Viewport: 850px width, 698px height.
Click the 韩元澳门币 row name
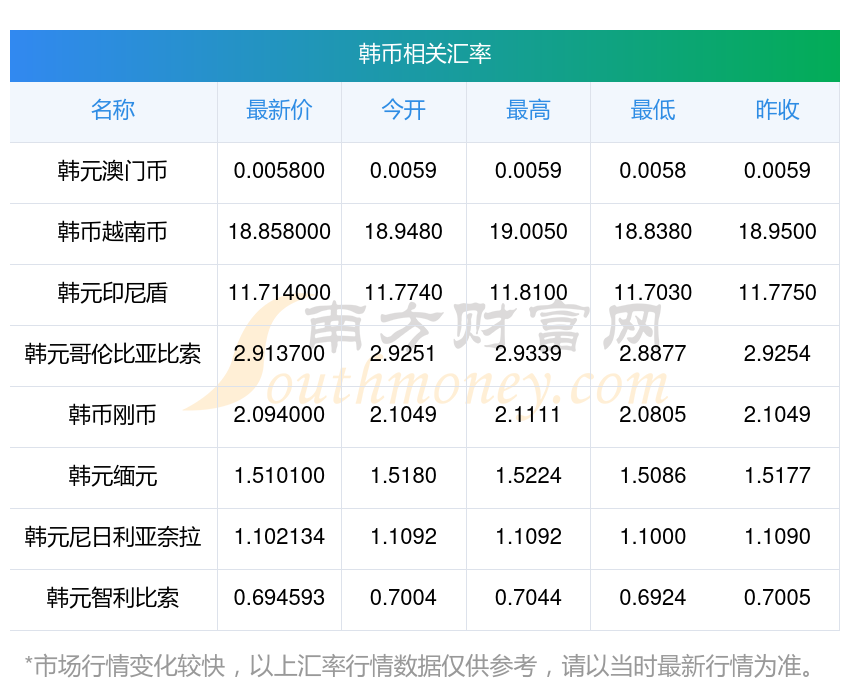113,171
